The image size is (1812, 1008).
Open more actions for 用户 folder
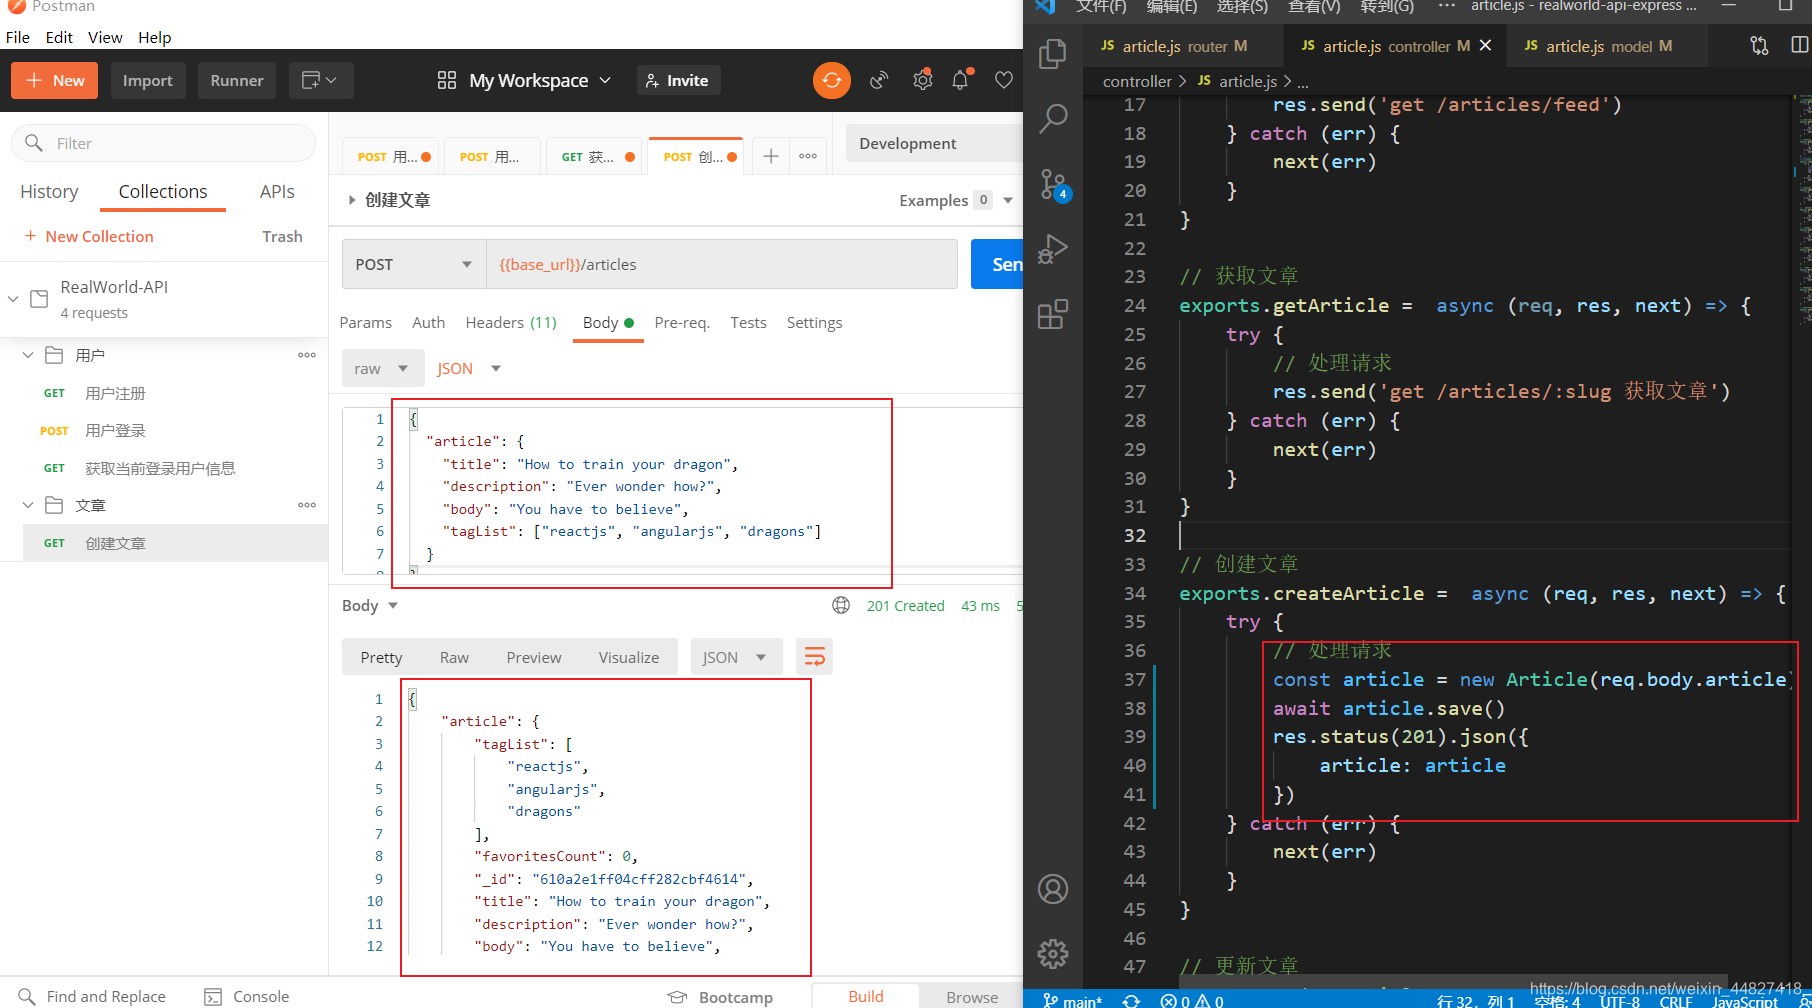click(307, 355)
